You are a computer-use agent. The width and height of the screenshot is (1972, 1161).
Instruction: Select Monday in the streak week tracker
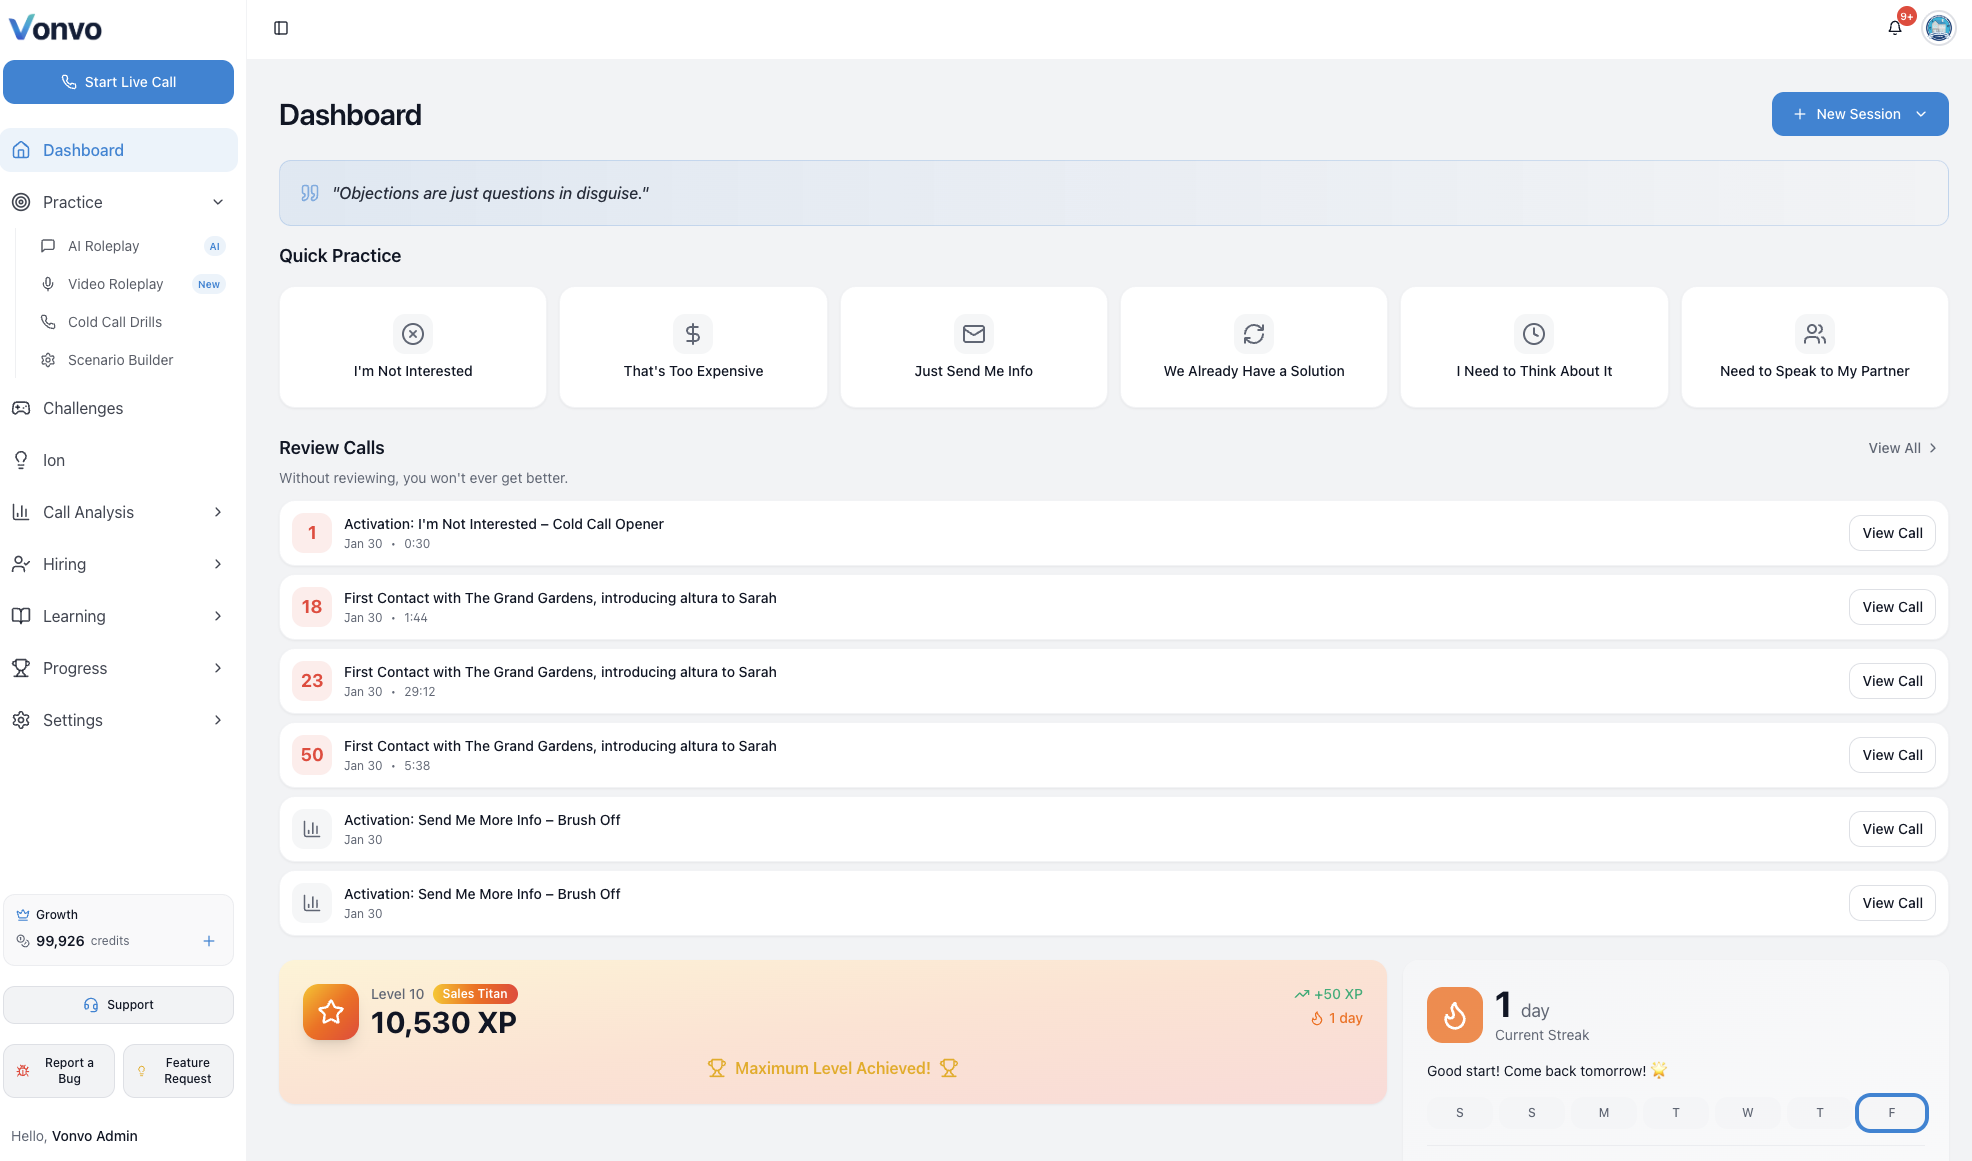point(1603,1112)
